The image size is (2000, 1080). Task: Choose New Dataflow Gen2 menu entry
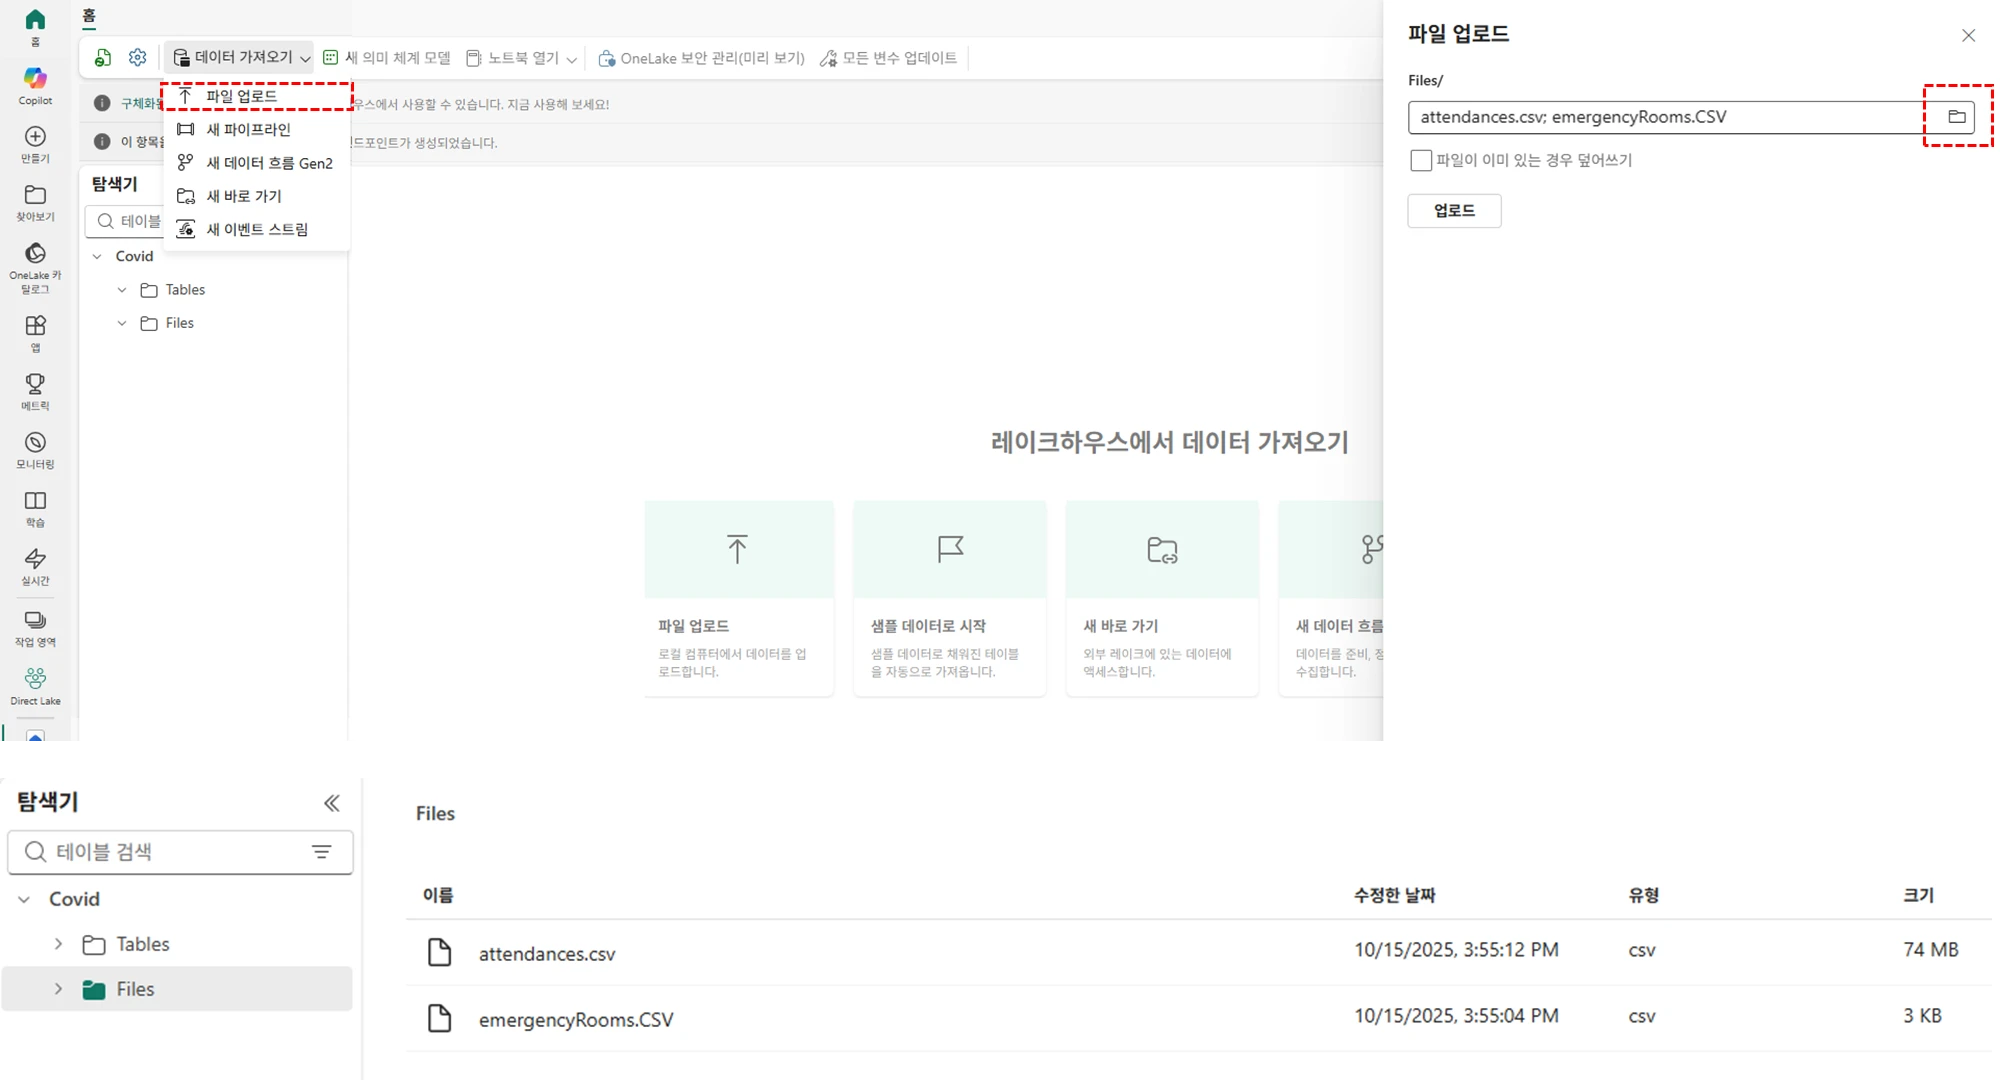coord(268,163)
